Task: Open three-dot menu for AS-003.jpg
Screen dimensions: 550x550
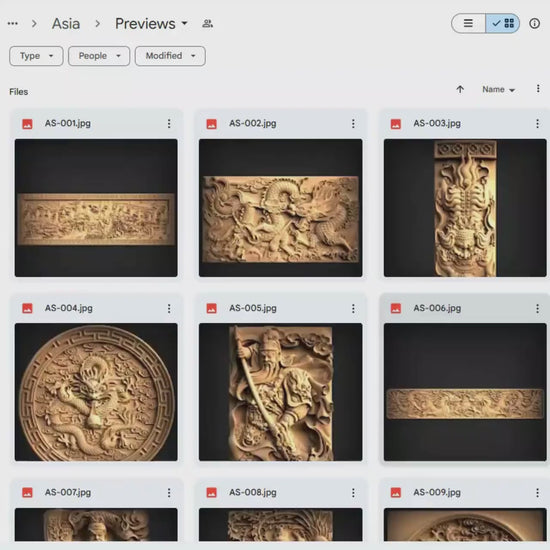Action: [x=537, y=123]
